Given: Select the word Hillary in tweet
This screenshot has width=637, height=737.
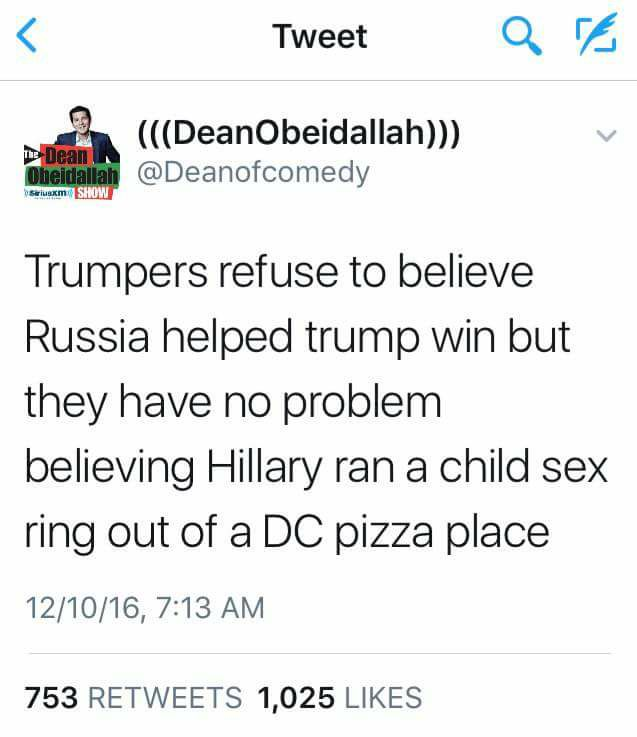Looking at the screenshot, I should point(265,467).
